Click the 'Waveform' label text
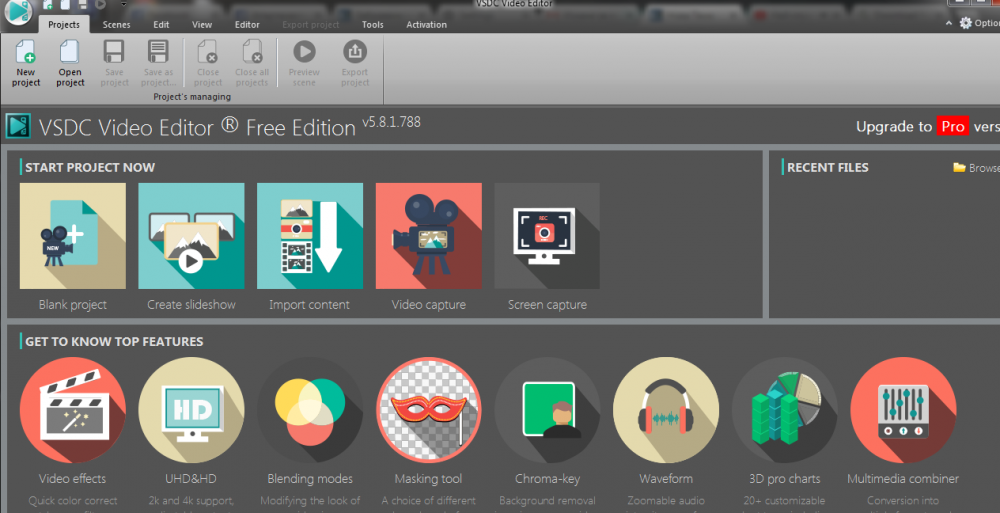 tap(666, 479)
